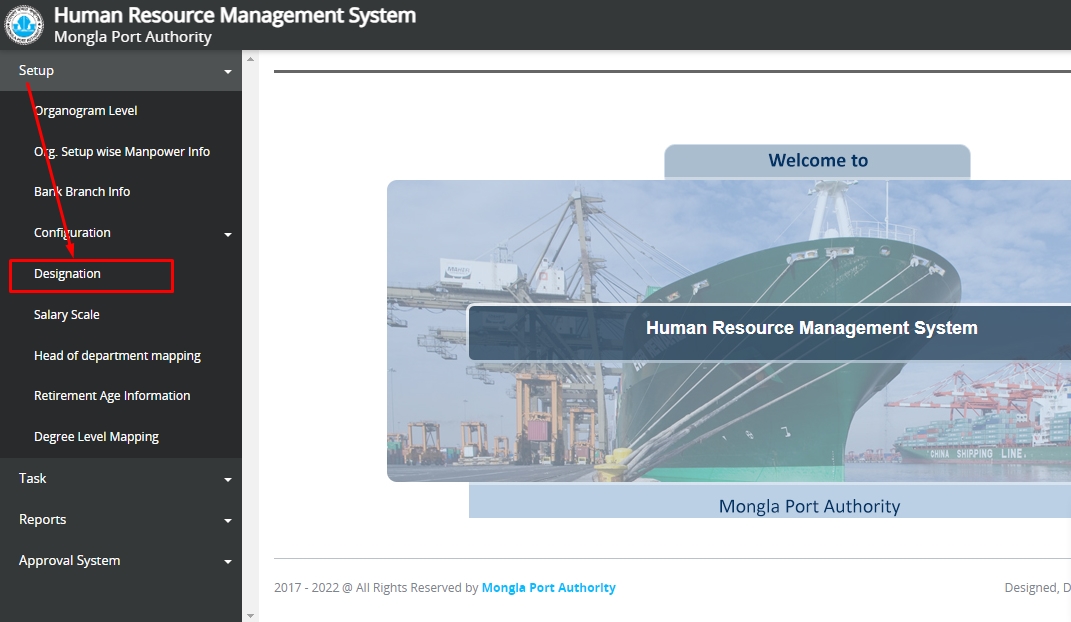
Task: Click the Mongla Port Authority footer link
Action: coord(548,588)
